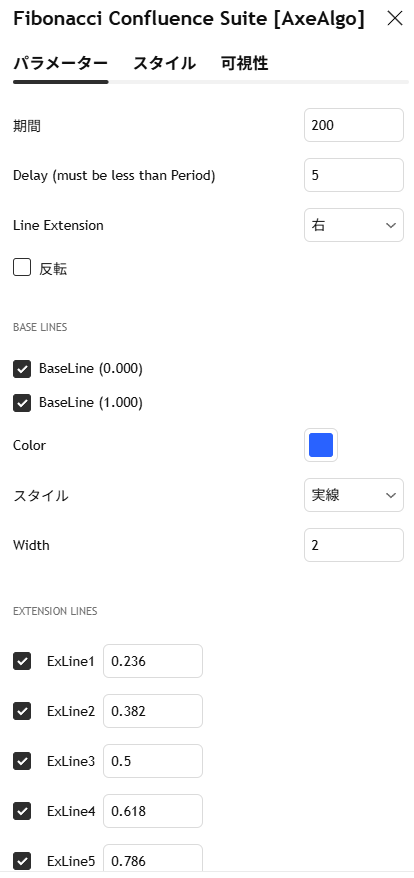This screenshot has height=878, width=414.
Task: Select the パラメーター tab
Action: [x=61, y=63]
